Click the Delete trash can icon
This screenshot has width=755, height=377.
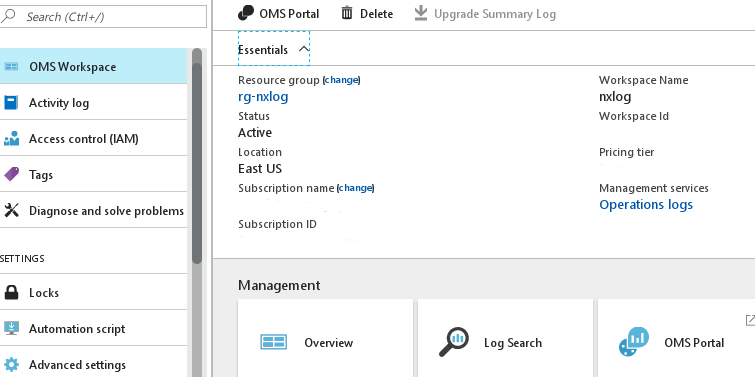(x=347, y=13)
